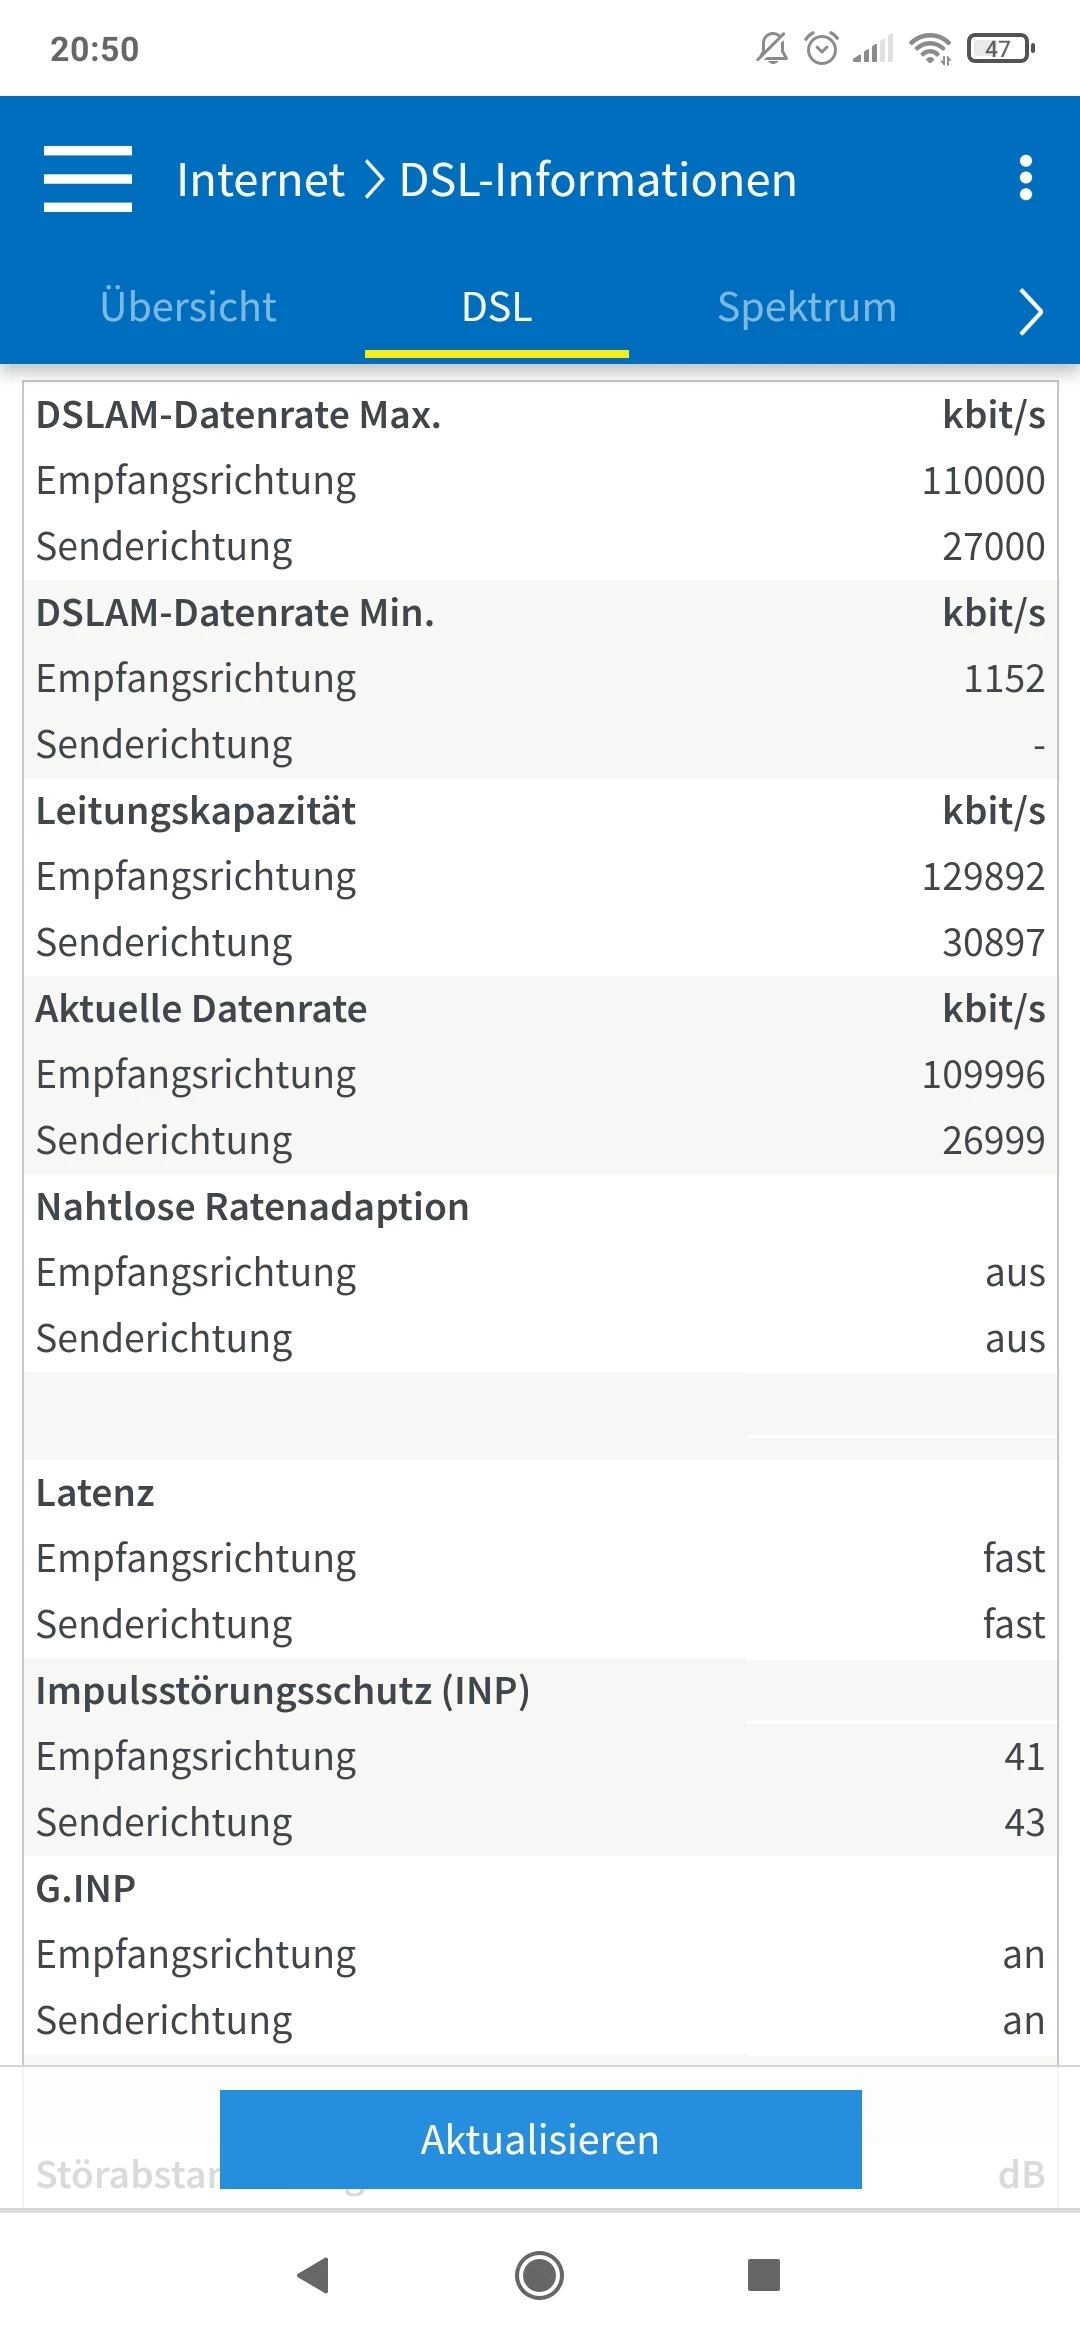1080x2340 pixels.
Task: Show more tabs with right chevron
Action: [1030, 311]
